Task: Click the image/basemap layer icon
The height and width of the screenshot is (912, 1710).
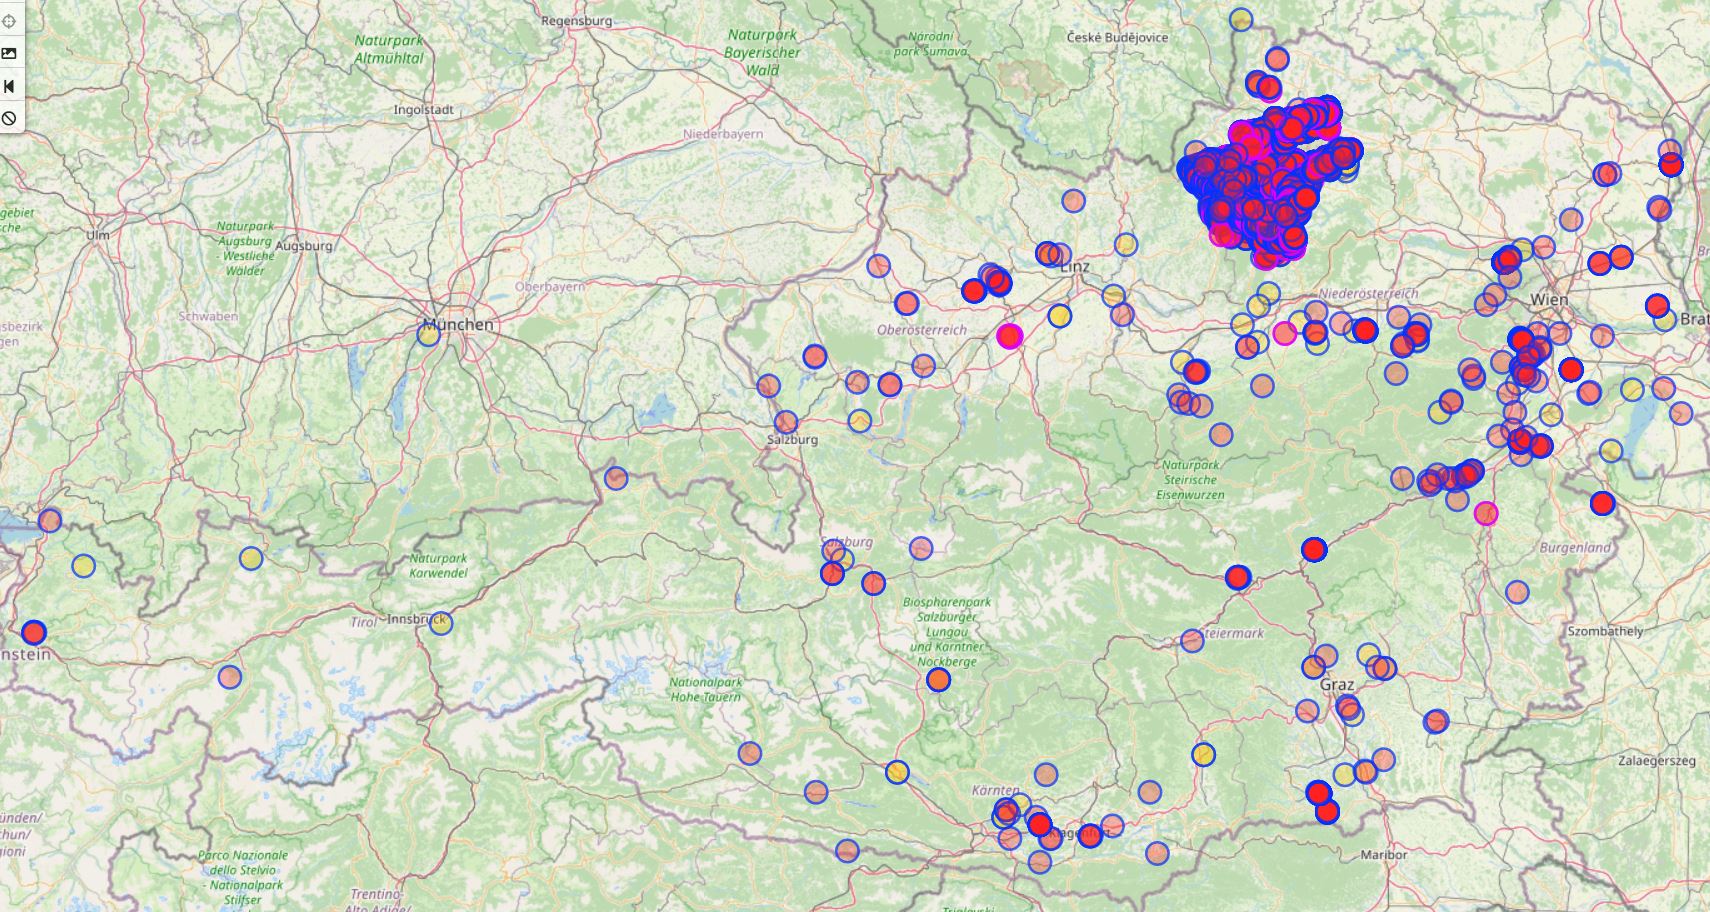Action: click(x=9, y=53)
